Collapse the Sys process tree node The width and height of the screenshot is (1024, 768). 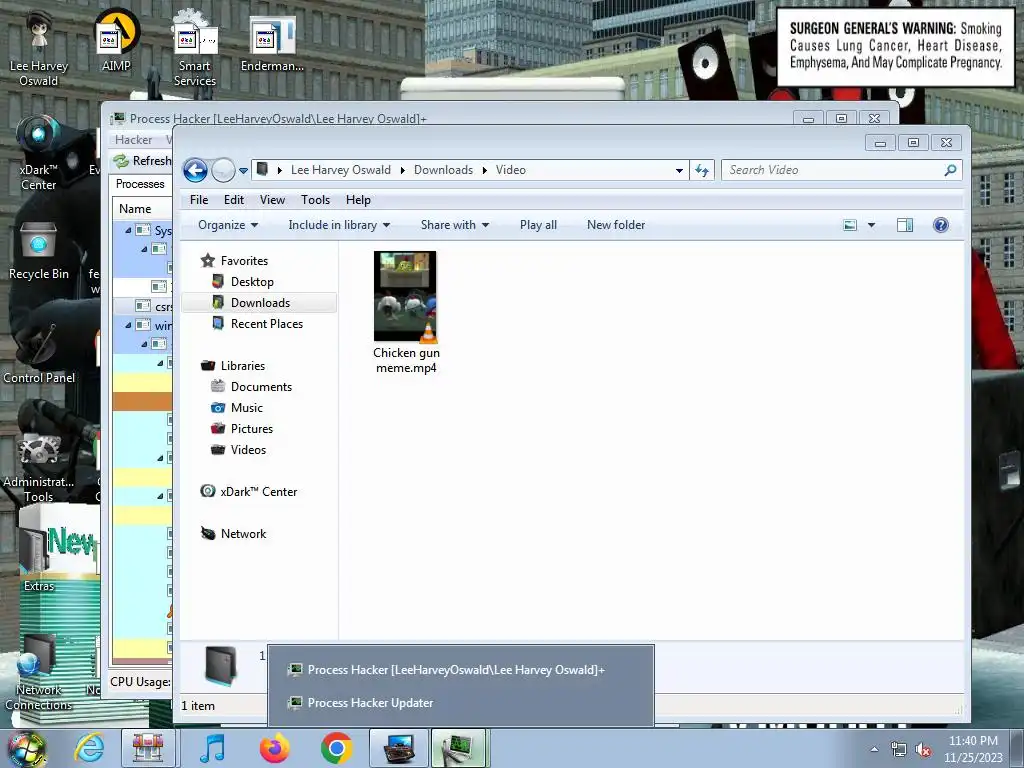coord(128,231)
